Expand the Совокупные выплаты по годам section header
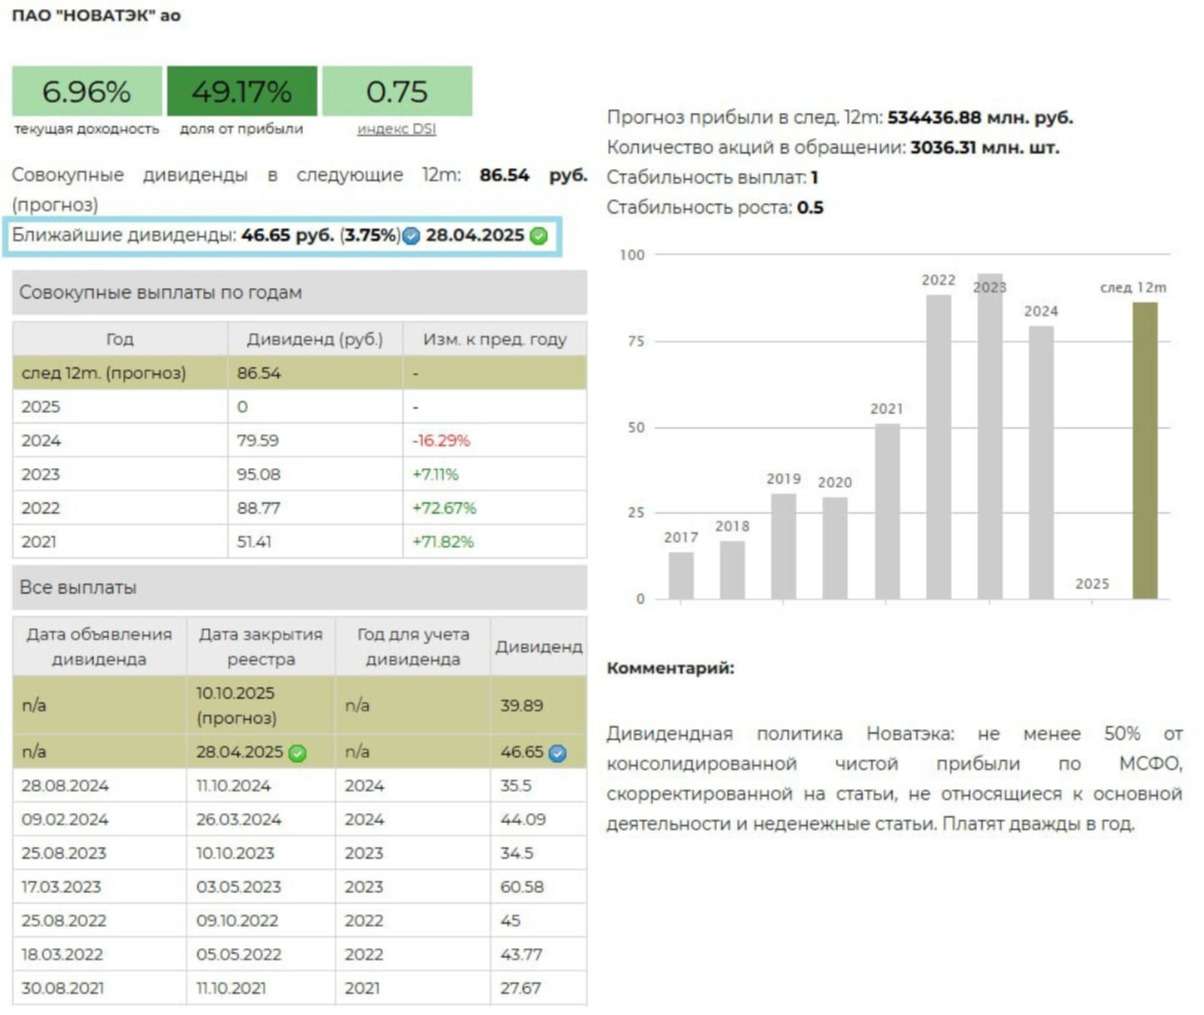The width and height of the screenshot is (1204, 1015). pos(299,293)
